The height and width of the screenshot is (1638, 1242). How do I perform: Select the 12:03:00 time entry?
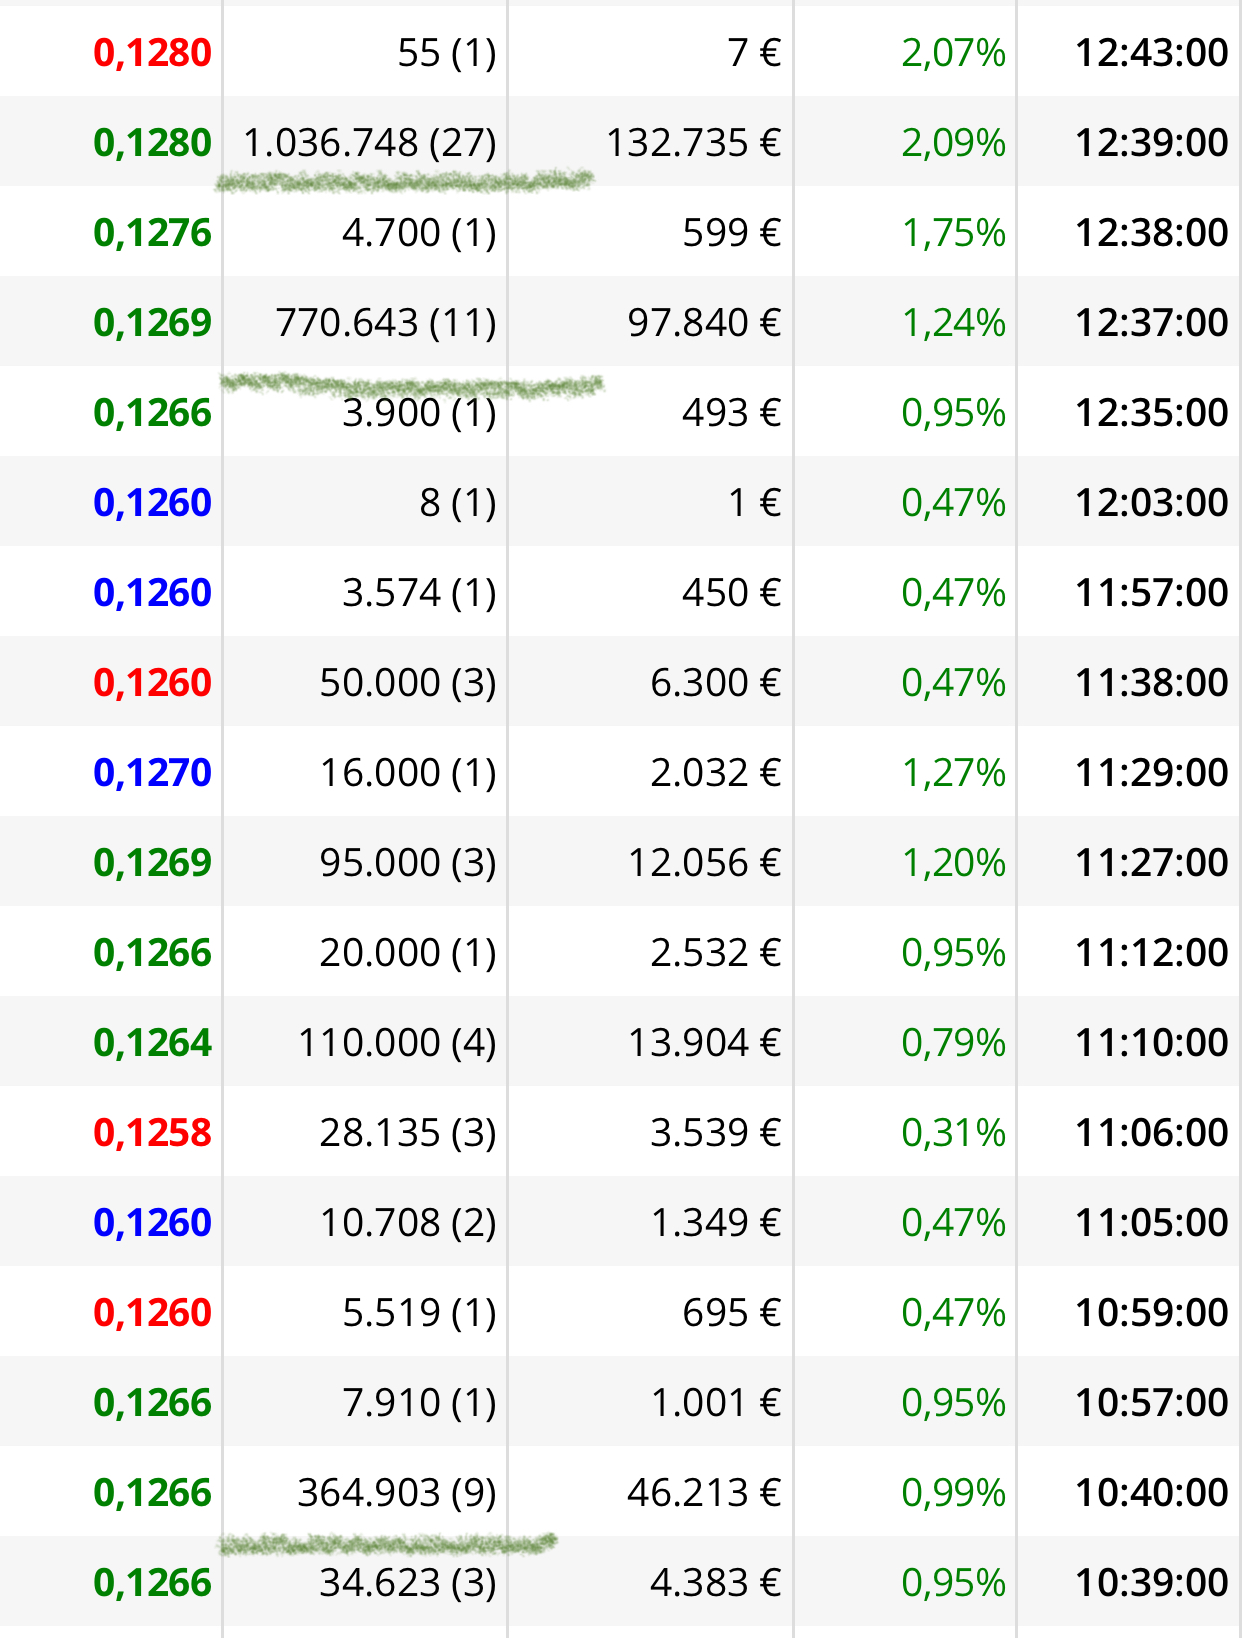point(1151,503)
